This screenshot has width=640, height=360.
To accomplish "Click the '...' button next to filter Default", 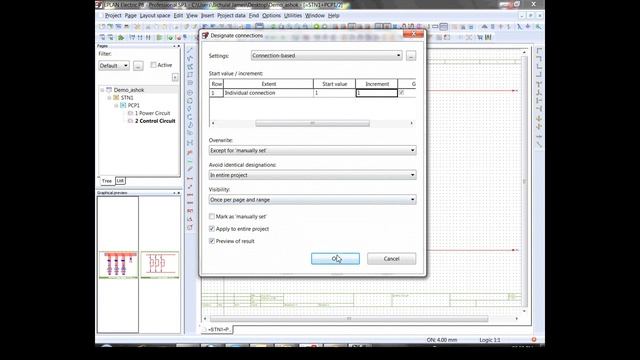I will pyautogui.click(x=138, y=65).
